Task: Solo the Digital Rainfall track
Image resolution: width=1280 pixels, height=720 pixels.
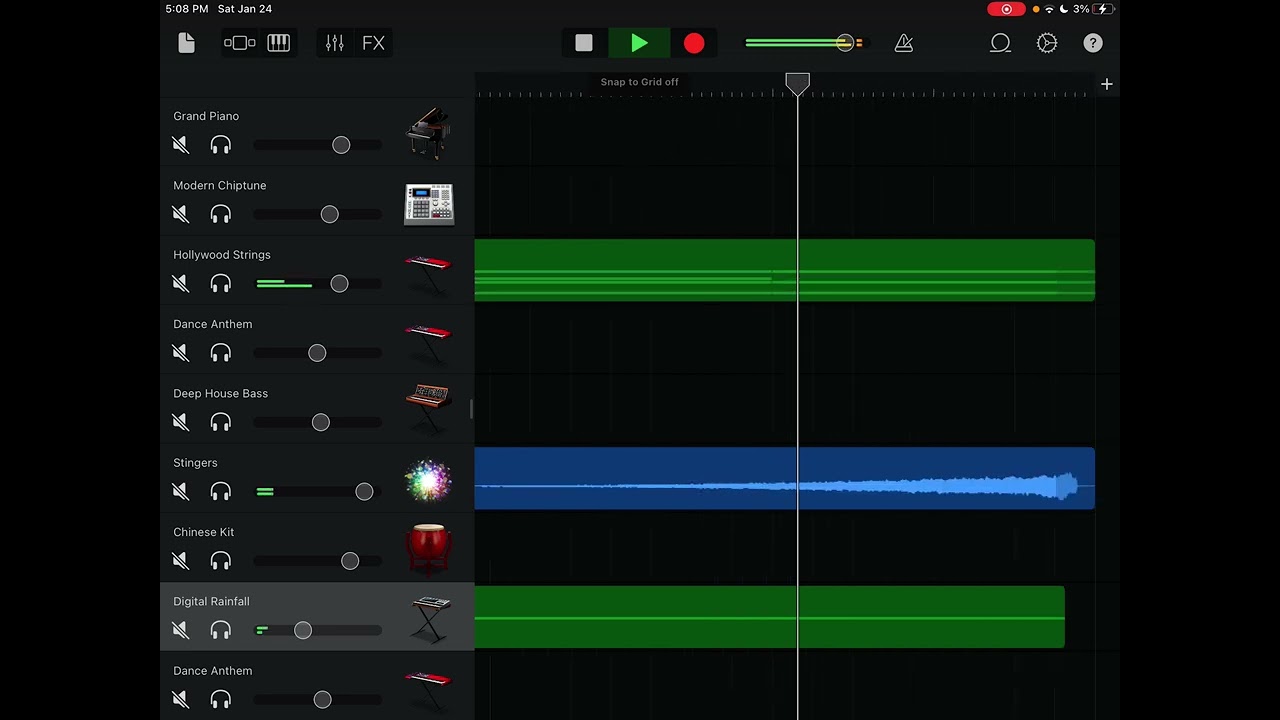Action: [x=221, y=630]
